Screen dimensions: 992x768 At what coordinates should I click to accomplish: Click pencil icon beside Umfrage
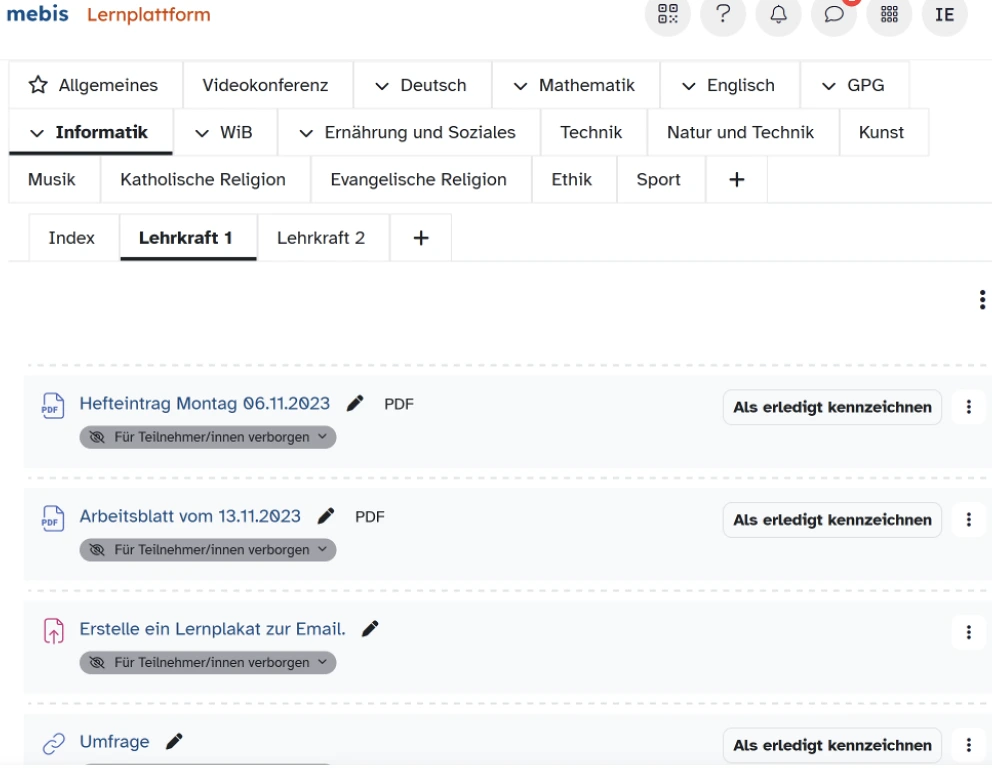[x=175, y=741]
